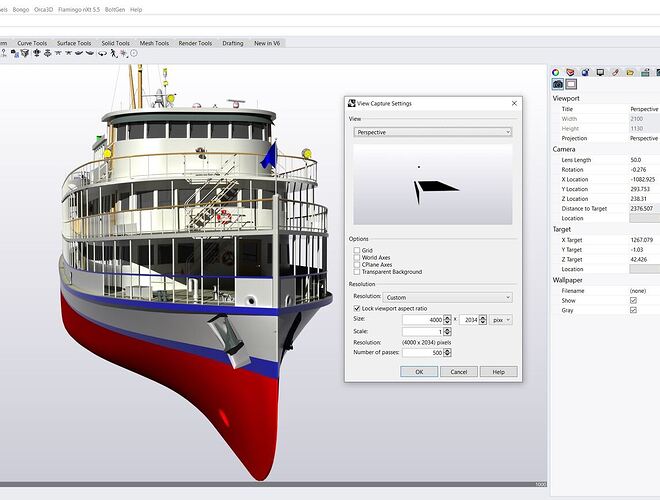Click the height size stepper arrows

click(x=483, y=320)
